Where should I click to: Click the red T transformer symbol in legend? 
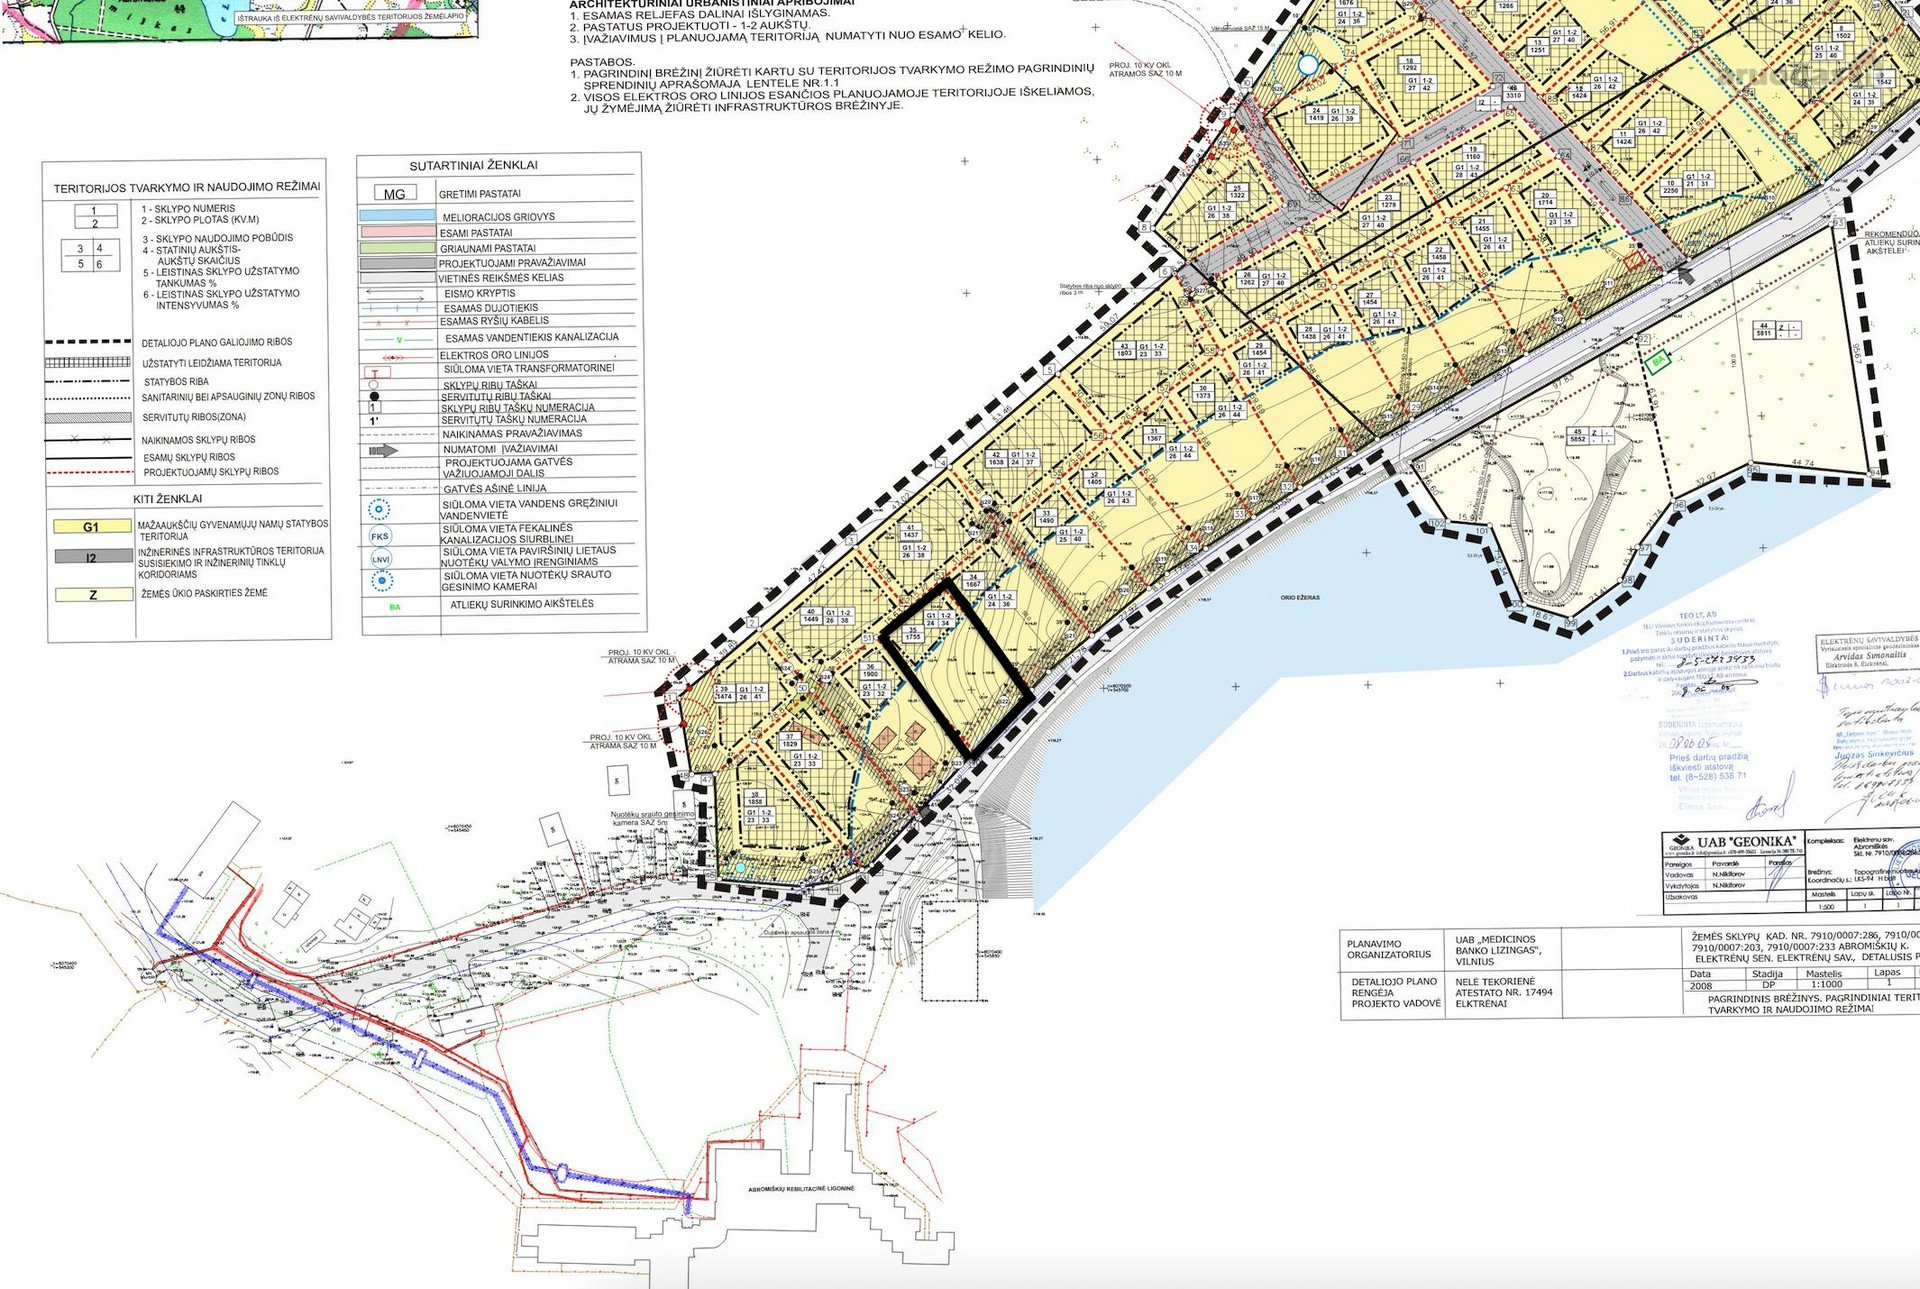(375, 372)
